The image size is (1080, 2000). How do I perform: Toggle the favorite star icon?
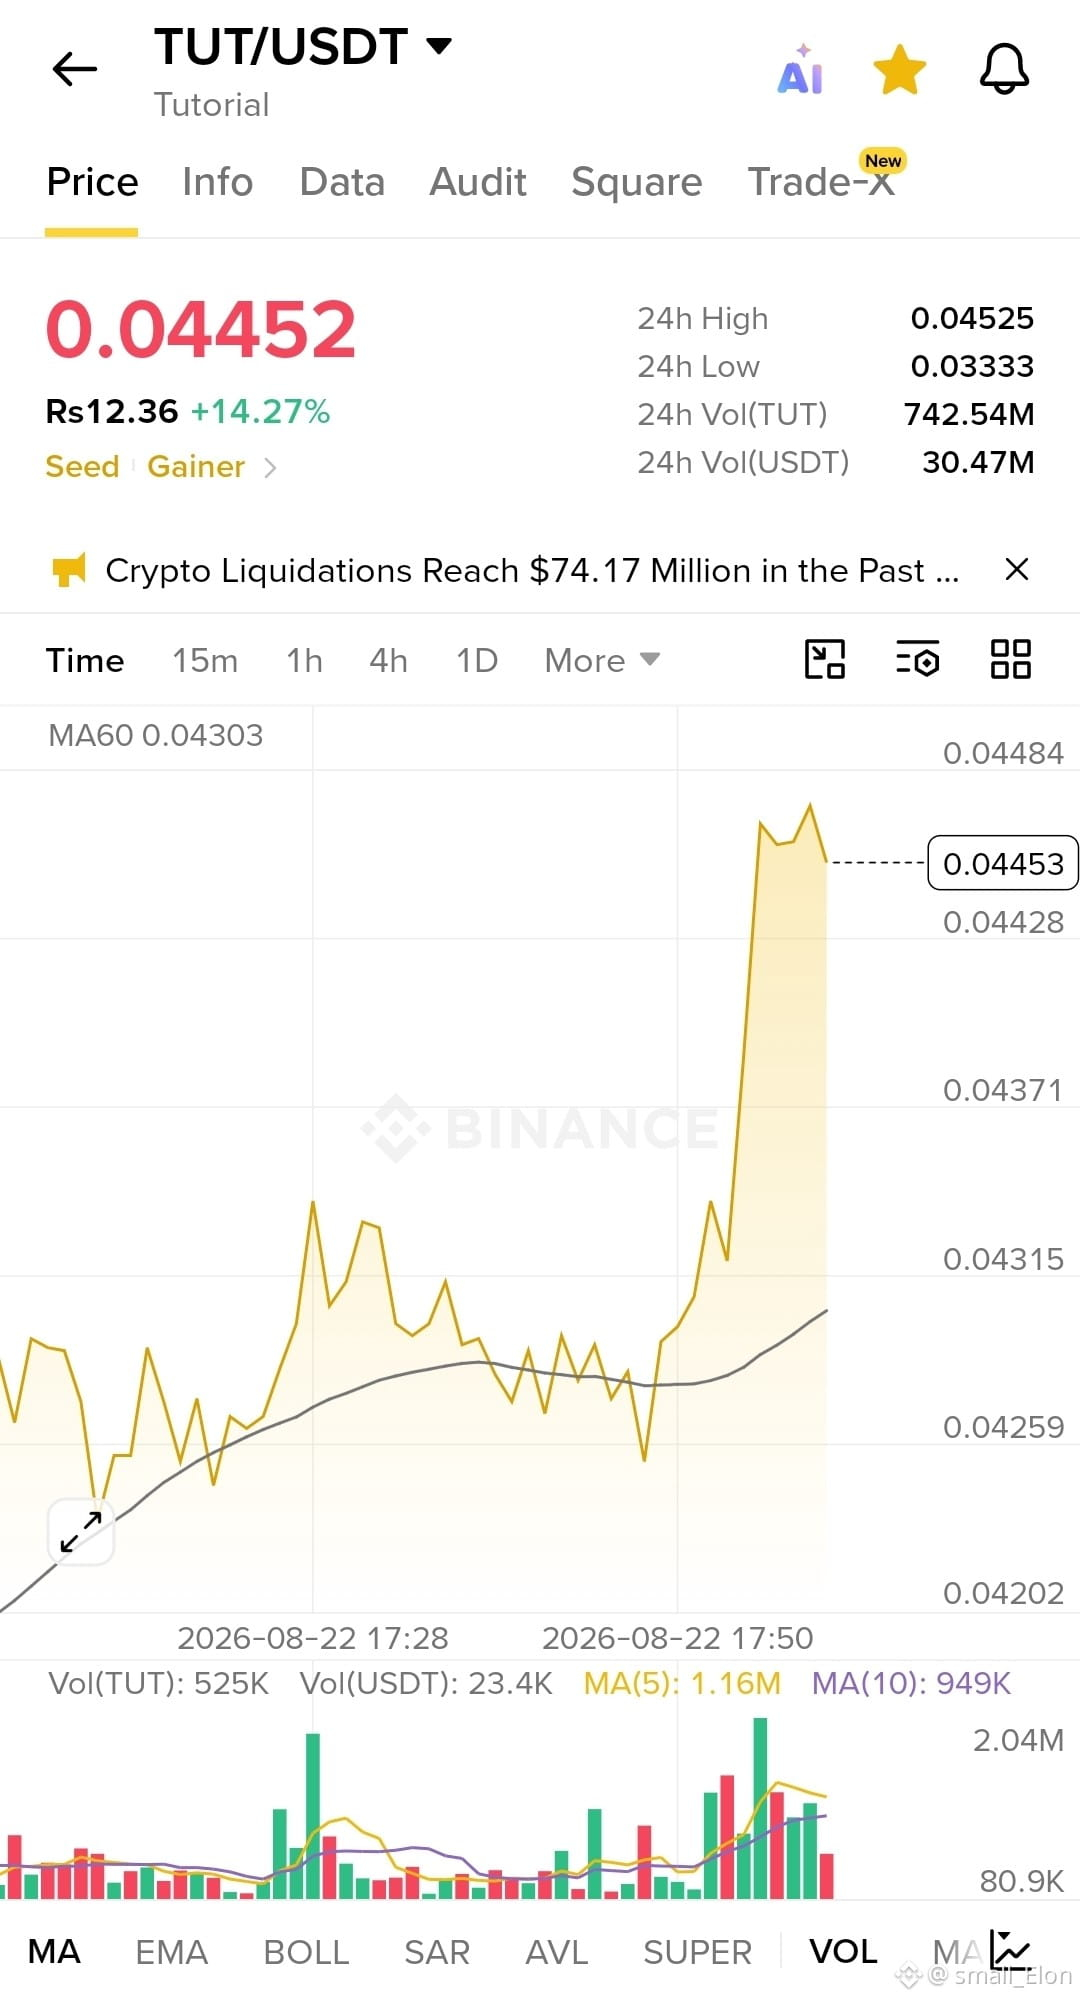click(x=900, y=69)
